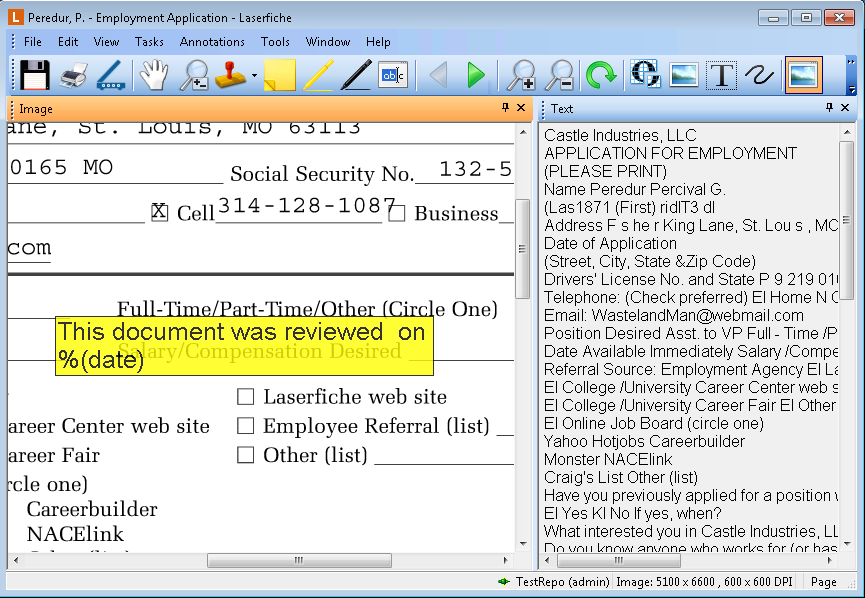
Task: Open the stamp tool dropdown arrow
Action: 254,76
